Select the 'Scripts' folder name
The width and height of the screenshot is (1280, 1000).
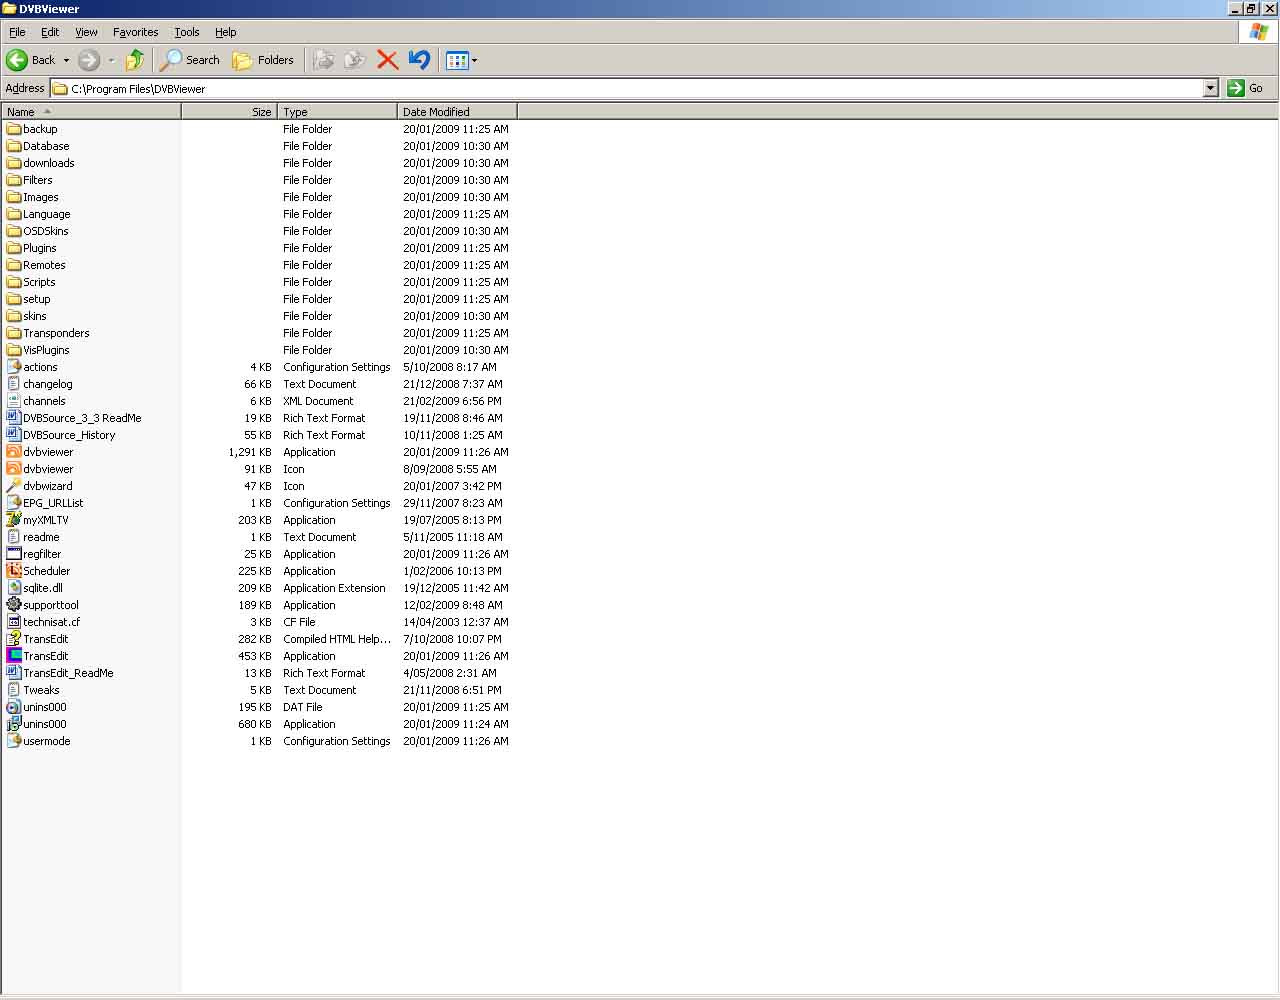(39, 282)
